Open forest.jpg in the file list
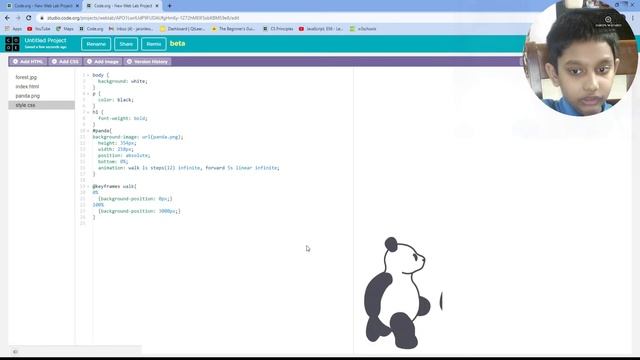The height and width of the screenshot is (360, 640). tap(26, 77)
